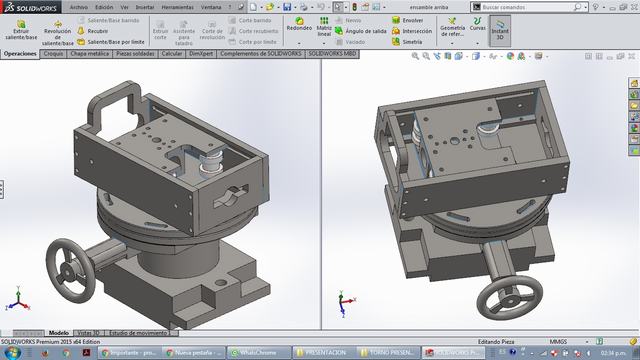Click the rebuild traffic light icon
This screenshot has height=360, width=640.
(x=354, y=7)
